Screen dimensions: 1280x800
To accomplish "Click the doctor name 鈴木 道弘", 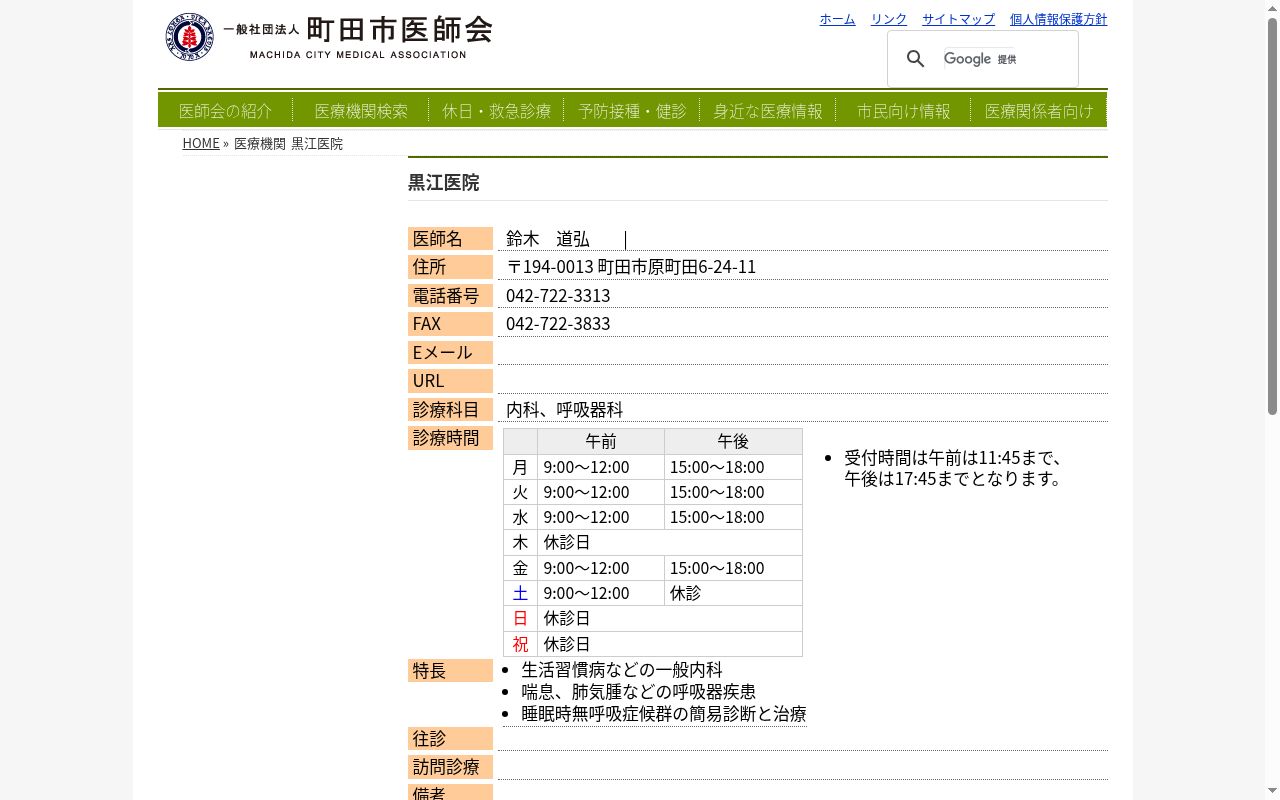I will point(547,239).
